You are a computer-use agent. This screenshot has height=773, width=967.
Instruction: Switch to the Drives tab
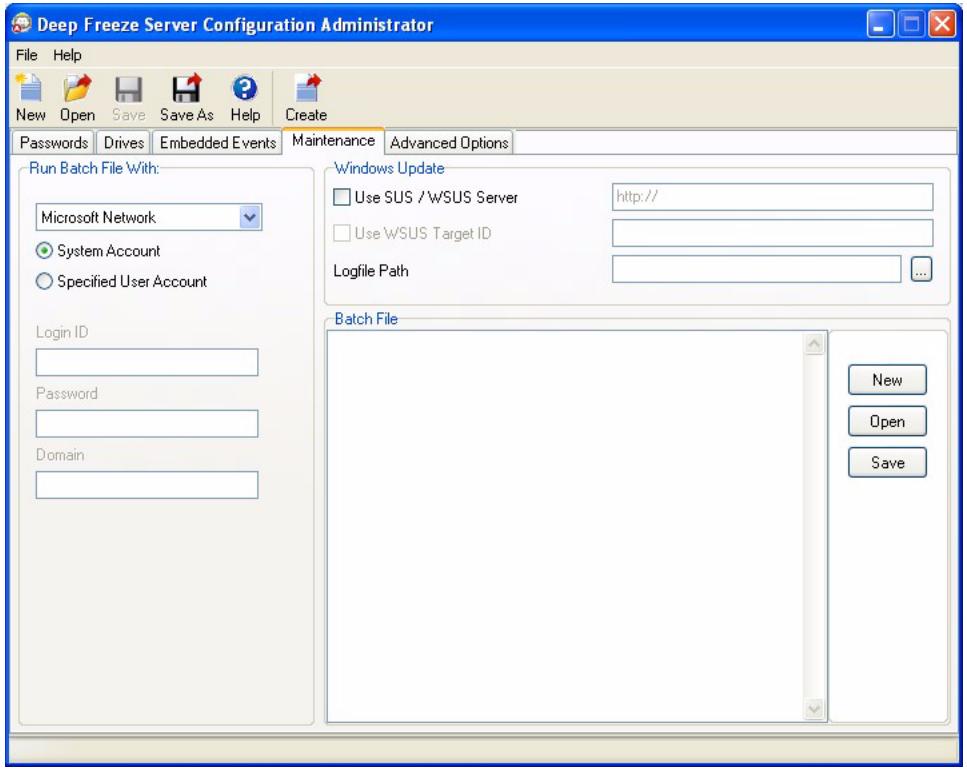123,143
